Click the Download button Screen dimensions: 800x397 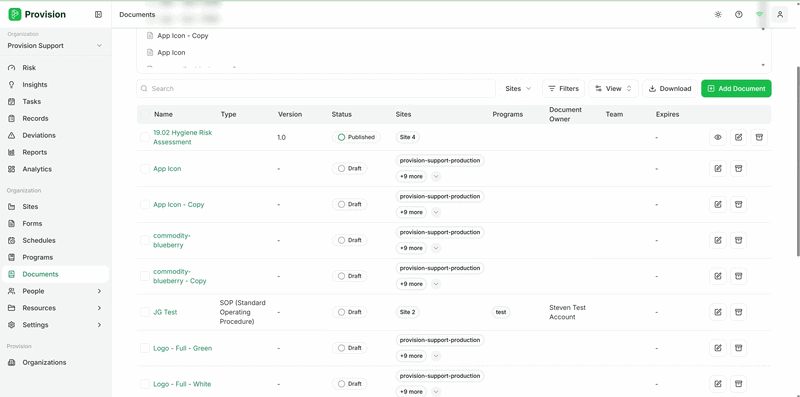pyautogui.click(x=670, y=88)
